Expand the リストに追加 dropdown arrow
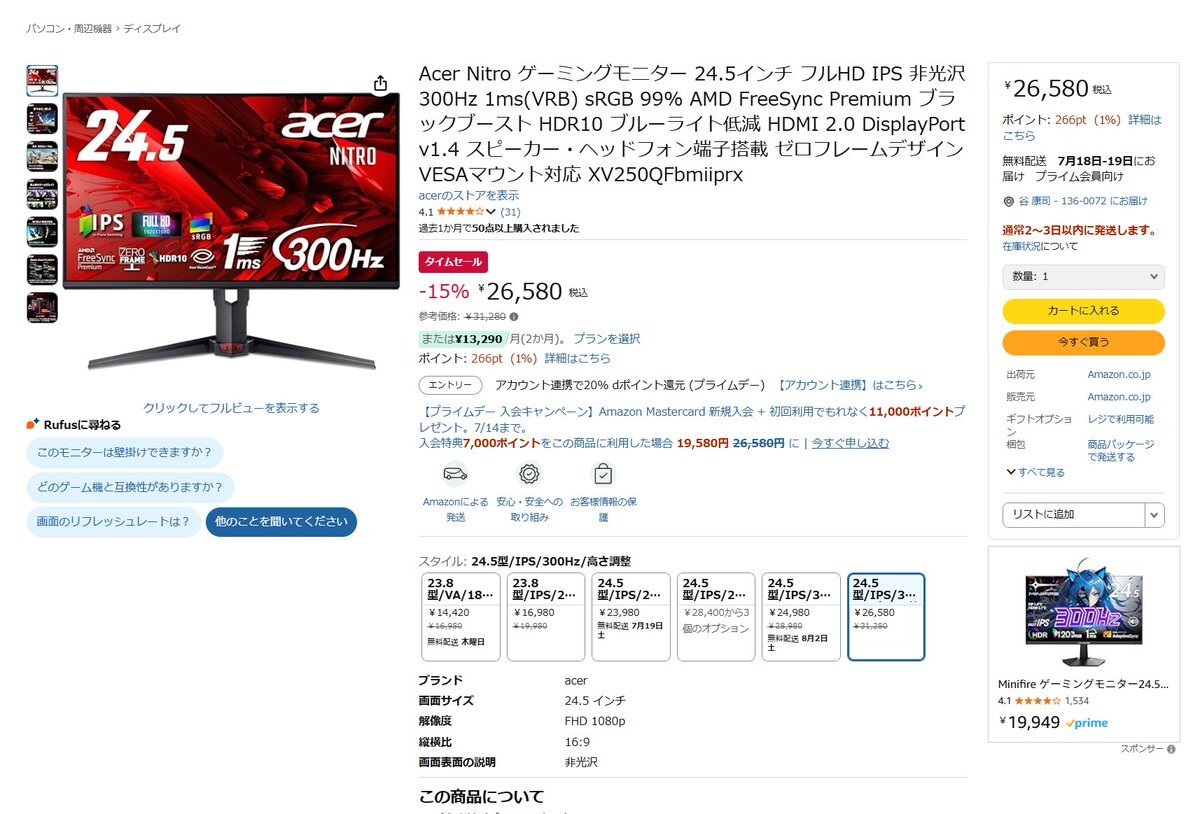This screenshot has width=1200, height=814. pos(1155,514)
